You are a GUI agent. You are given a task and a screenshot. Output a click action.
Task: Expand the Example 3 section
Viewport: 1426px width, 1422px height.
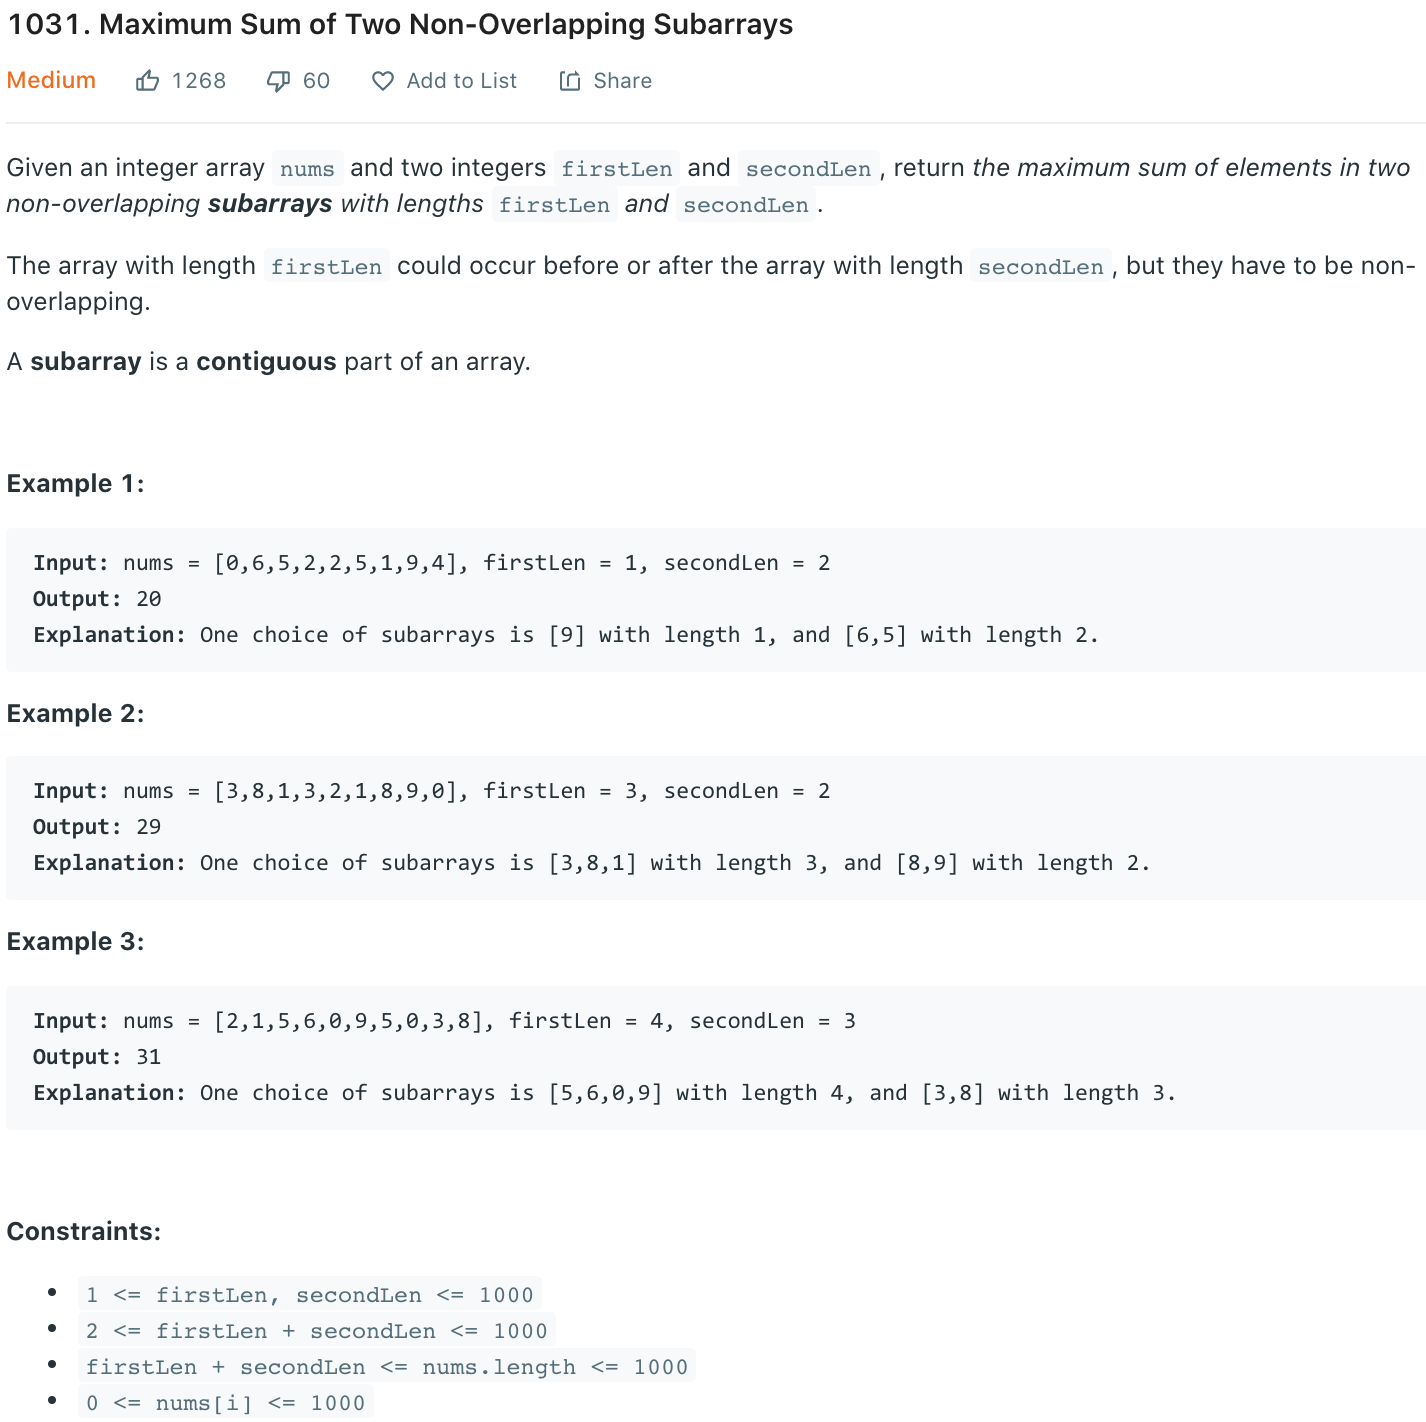click(76, 941)
